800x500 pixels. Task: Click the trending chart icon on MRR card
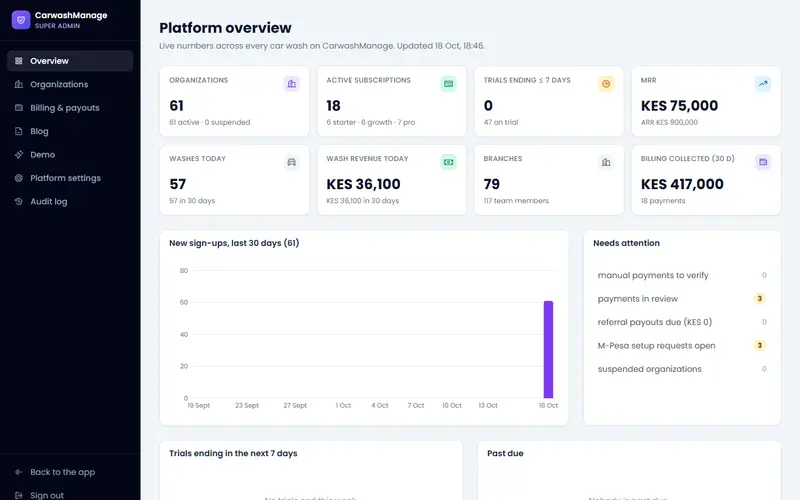coord(763,84)
